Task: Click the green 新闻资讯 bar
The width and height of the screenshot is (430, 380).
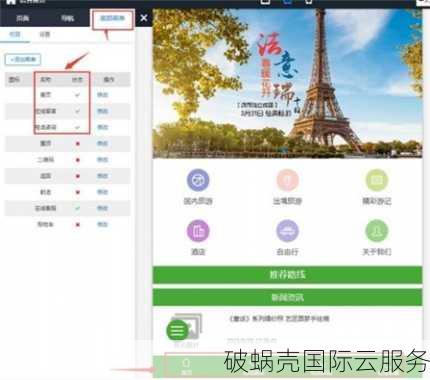Action: [x=287, y=297]
